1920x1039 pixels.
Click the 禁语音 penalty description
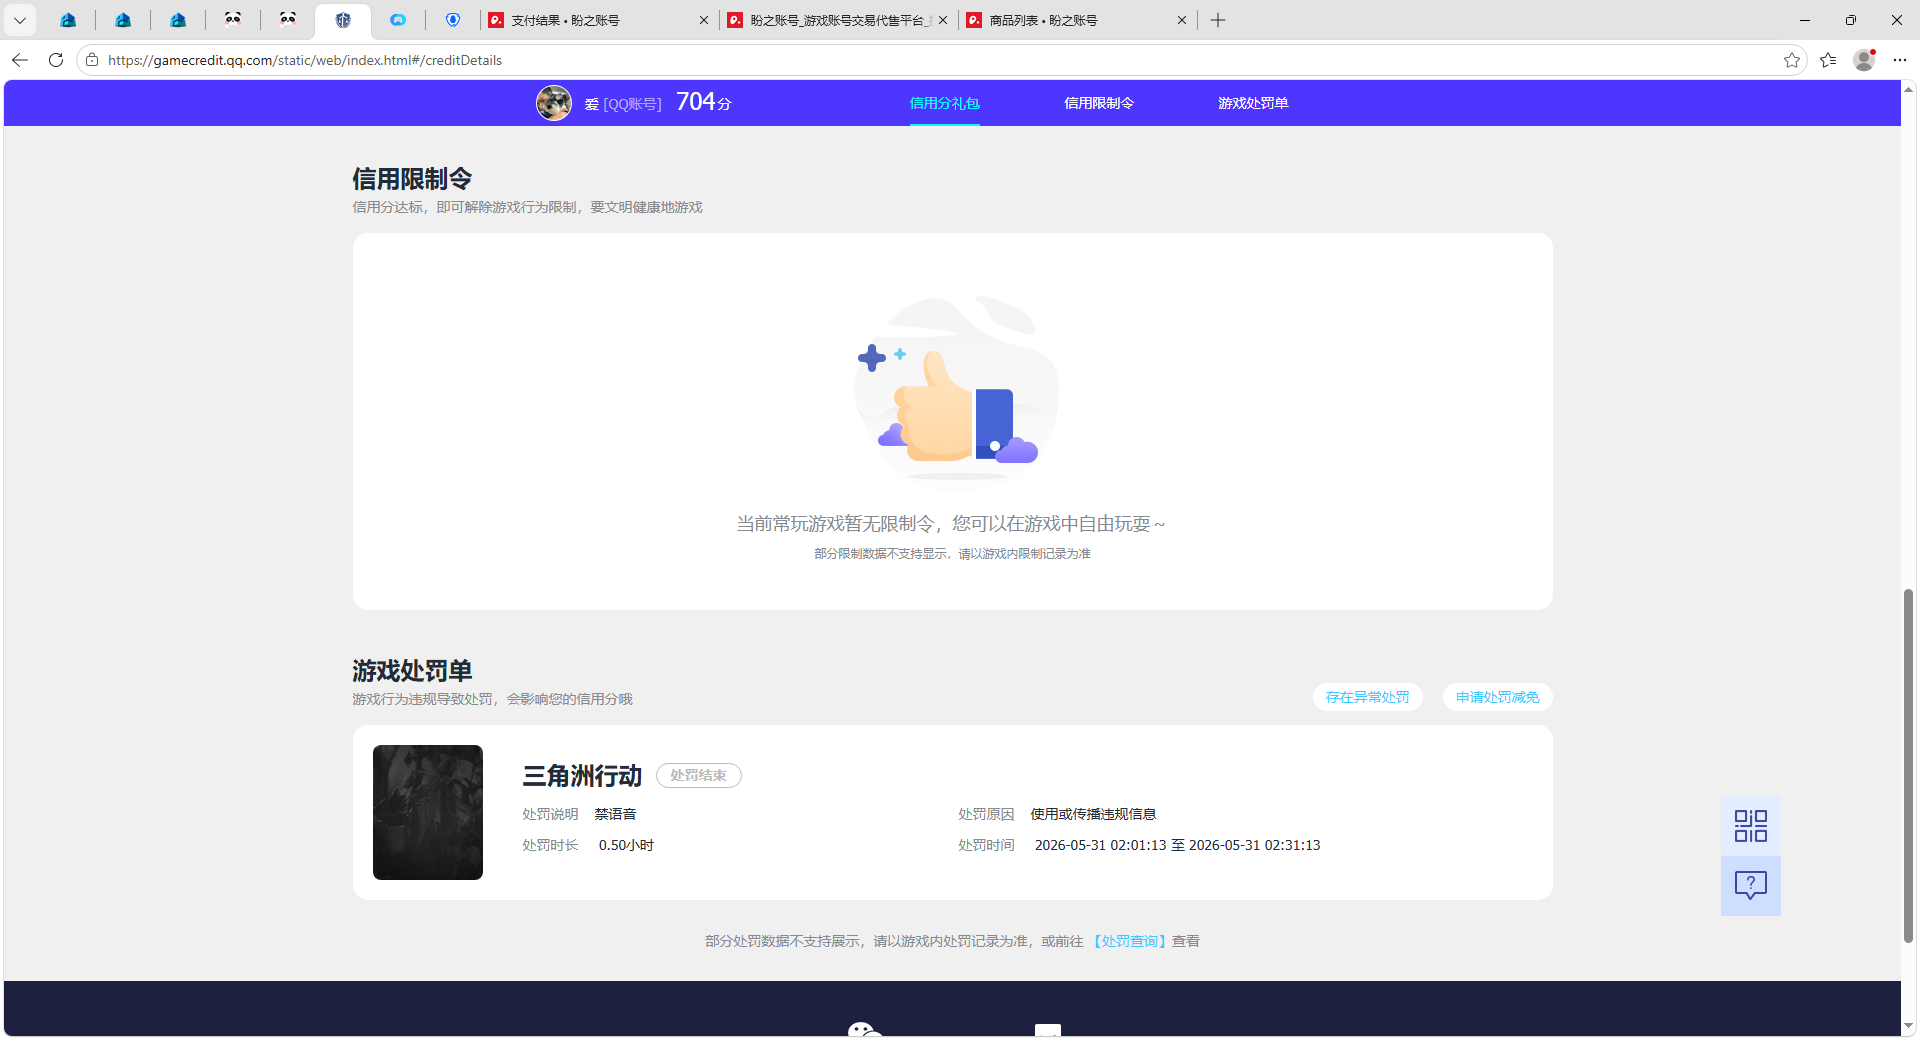click(x=615, y=814)
